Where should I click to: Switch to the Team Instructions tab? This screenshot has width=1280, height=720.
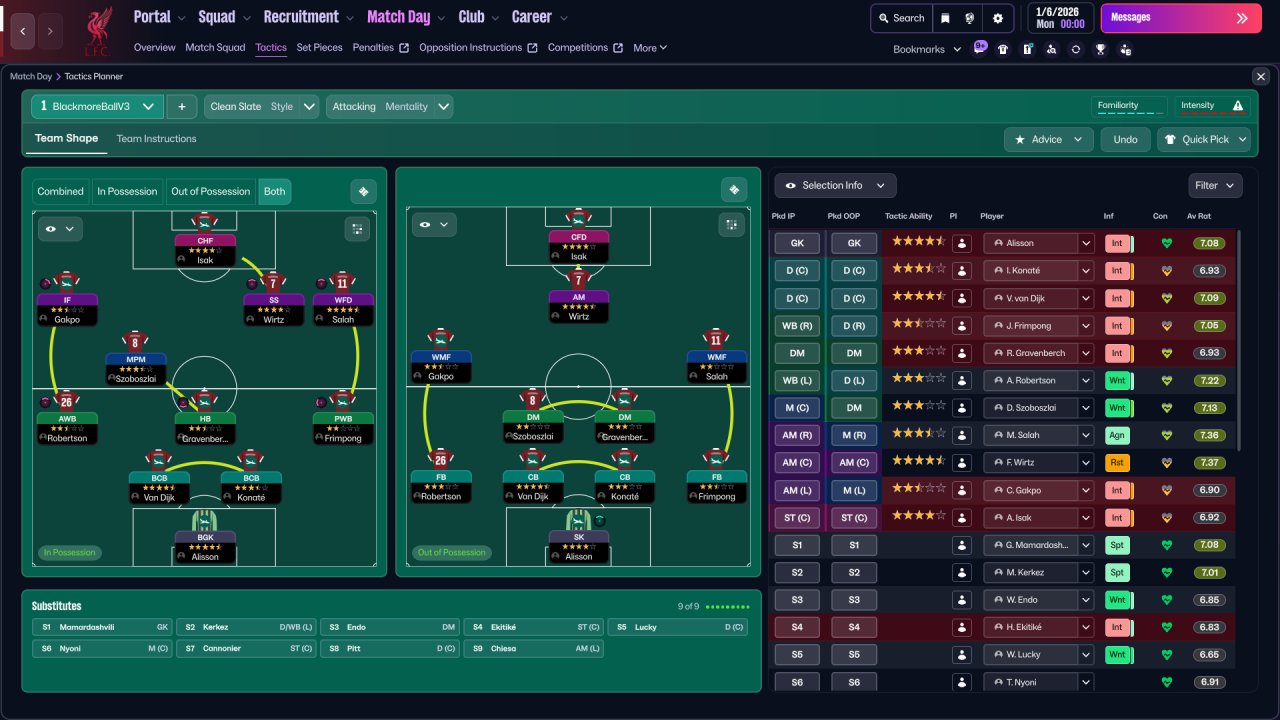(x=157, y=139)
